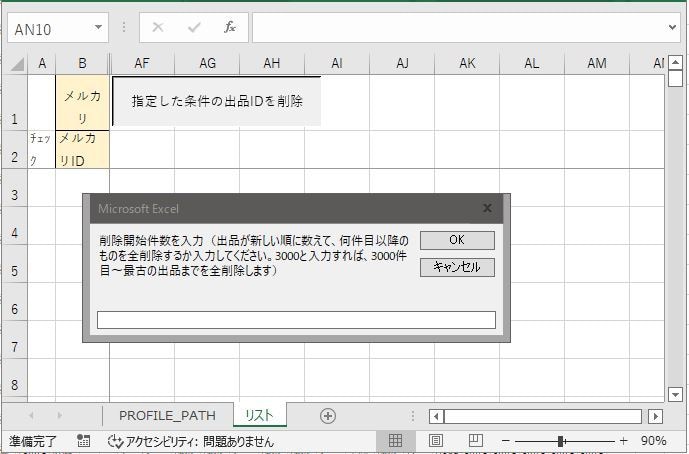The width and height of the screenshot is (689, 454).
Task: Switch to Normal view icon
Action: coord(395,440)
